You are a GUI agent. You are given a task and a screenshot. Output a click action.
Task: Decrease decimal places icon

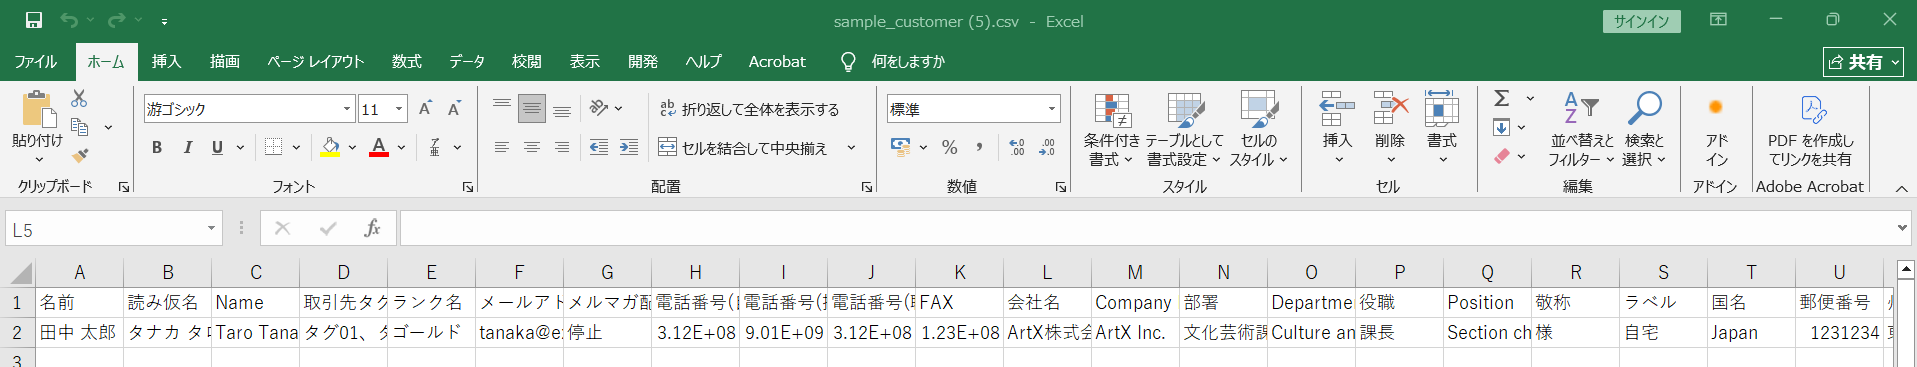(1047, 147)
